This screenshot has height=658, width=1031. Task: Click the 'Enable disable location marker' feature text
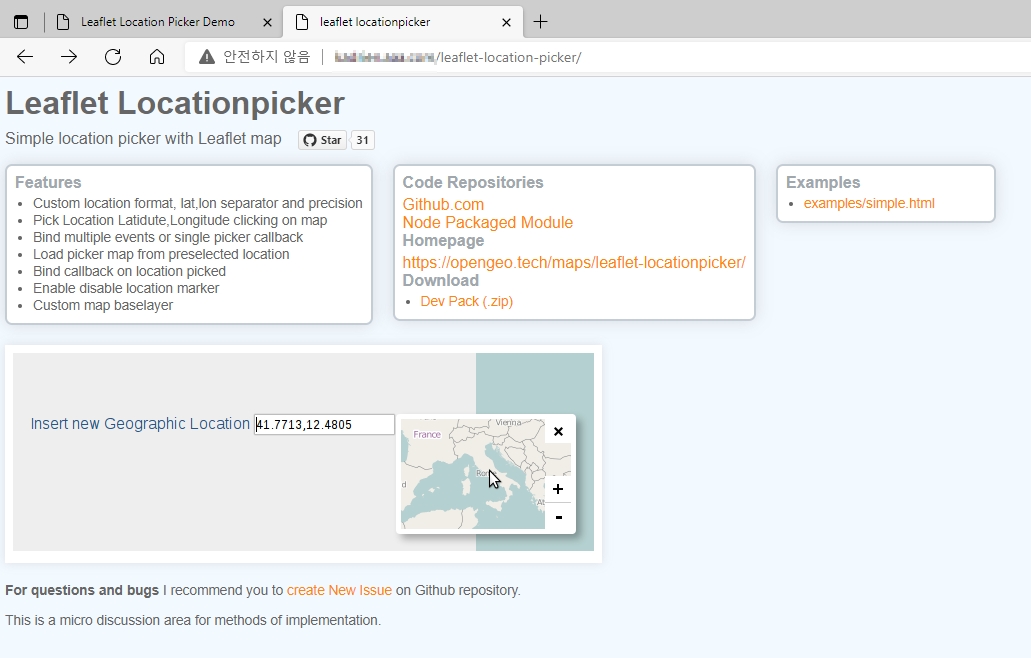126,288
